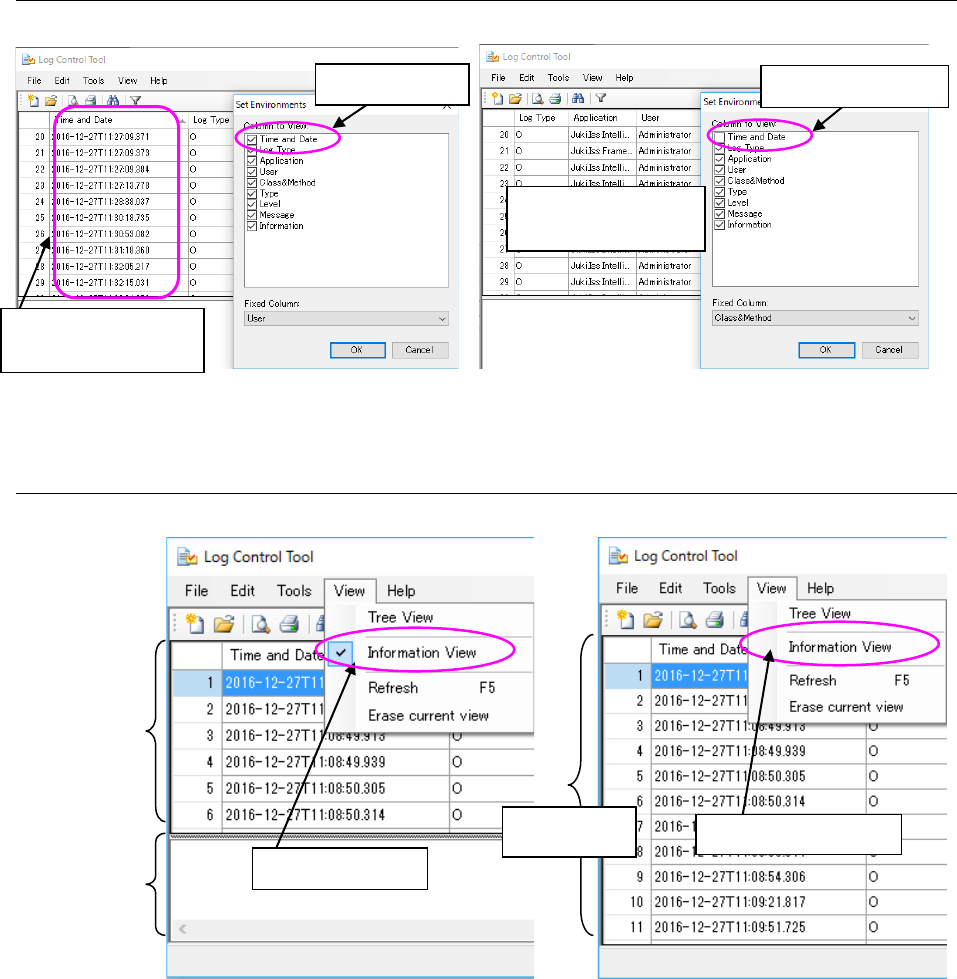Click the binoculars Find icon in upper-right window
Viewport: 957px width, 979px height.
[x=577, y=98]
